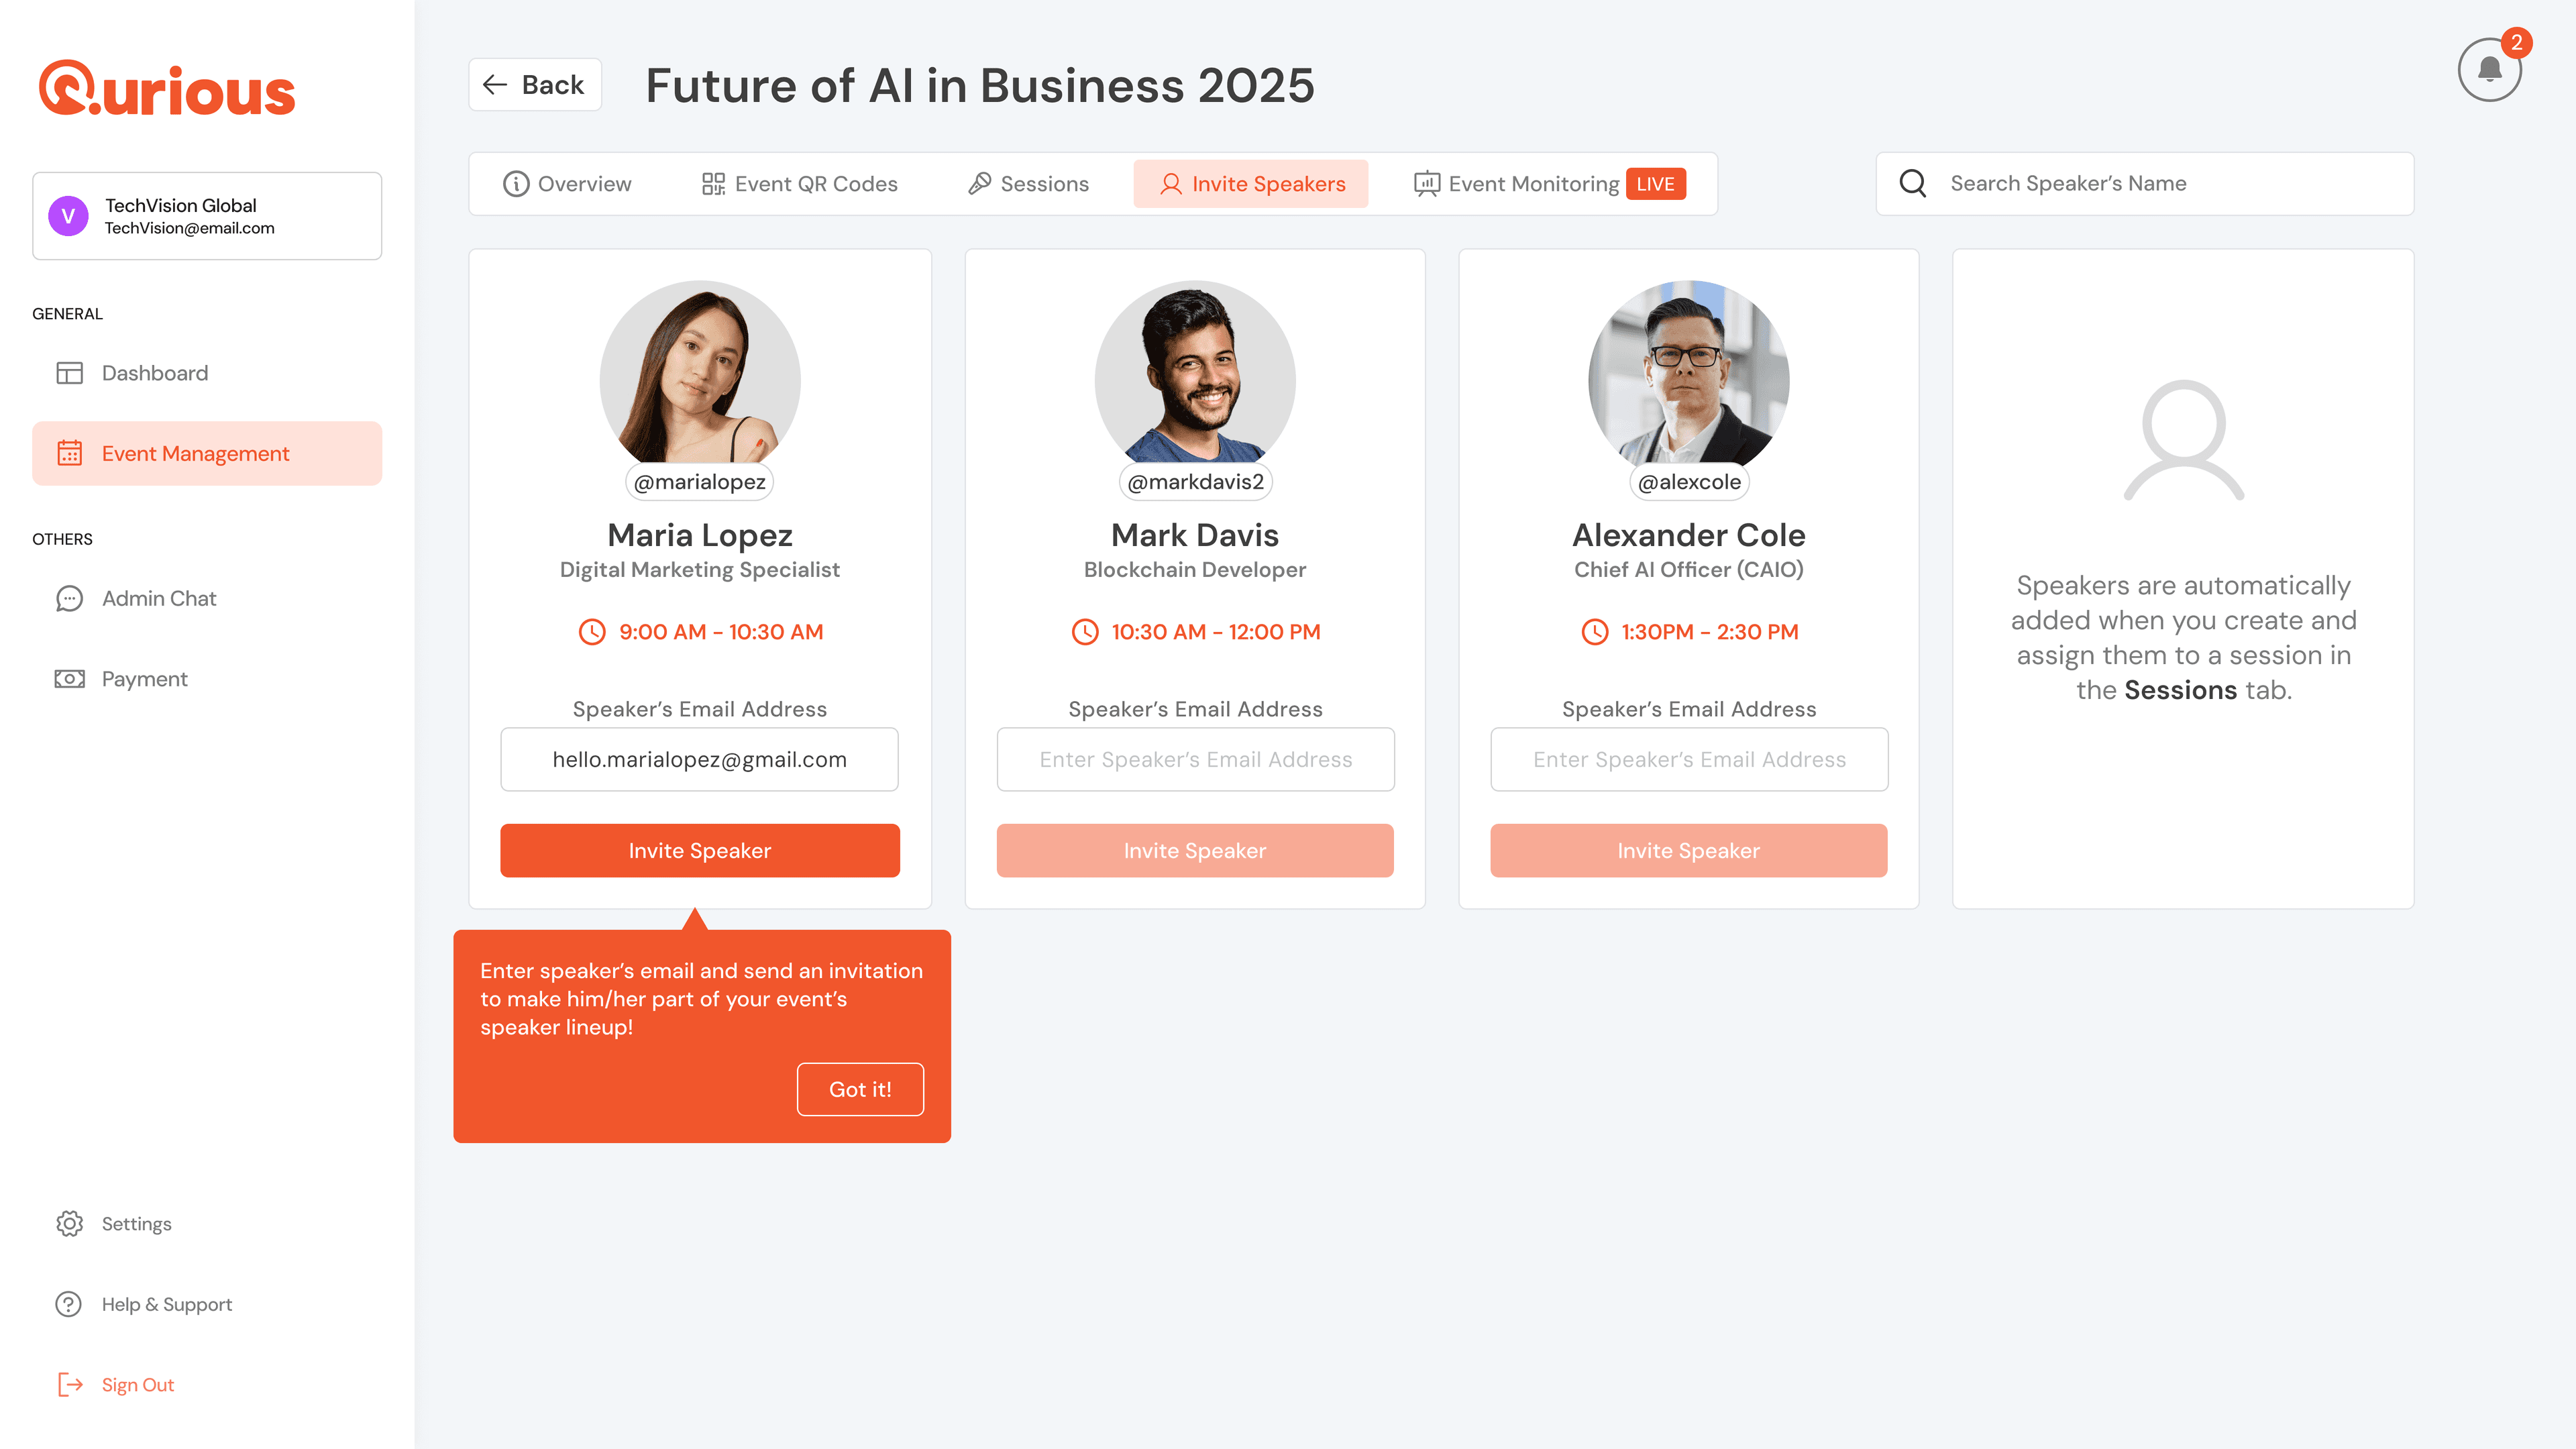
Task: Go back using the Back button
Action: point(535,85)
